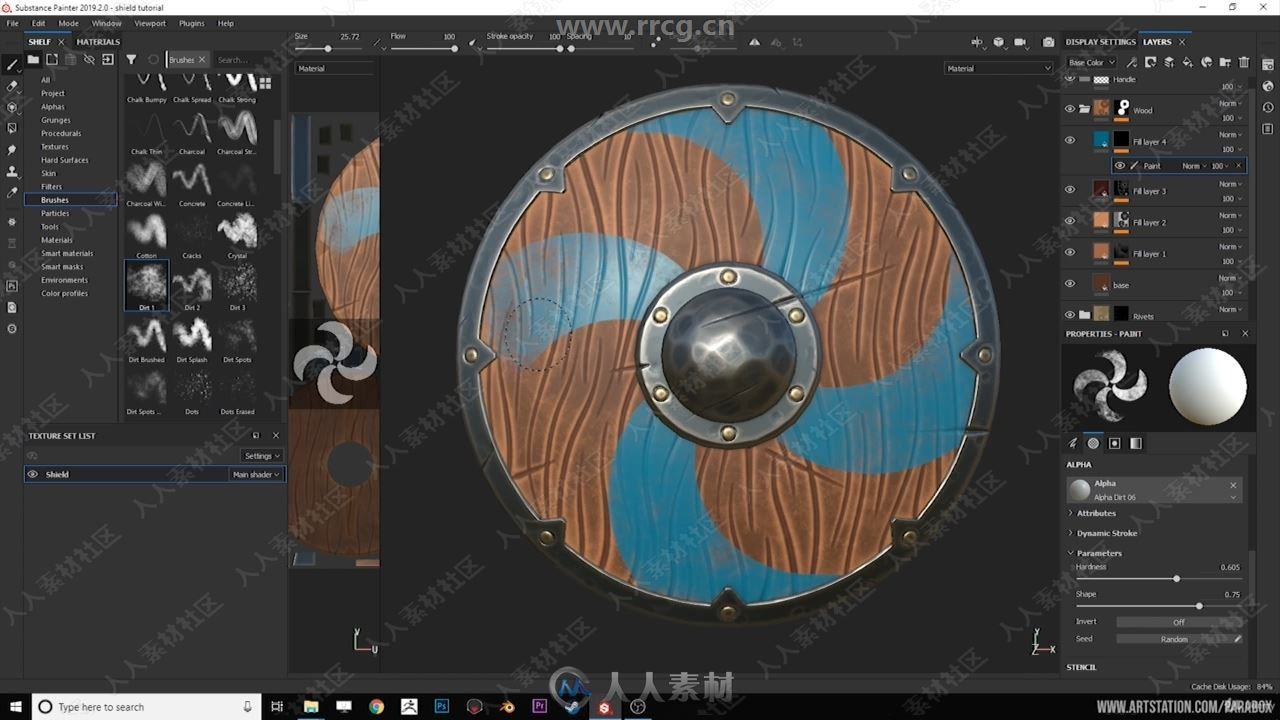This screenshot has width=1280, height=720.
Task: Toggle visibility of Shield texture set
Action: pos(32,474)
